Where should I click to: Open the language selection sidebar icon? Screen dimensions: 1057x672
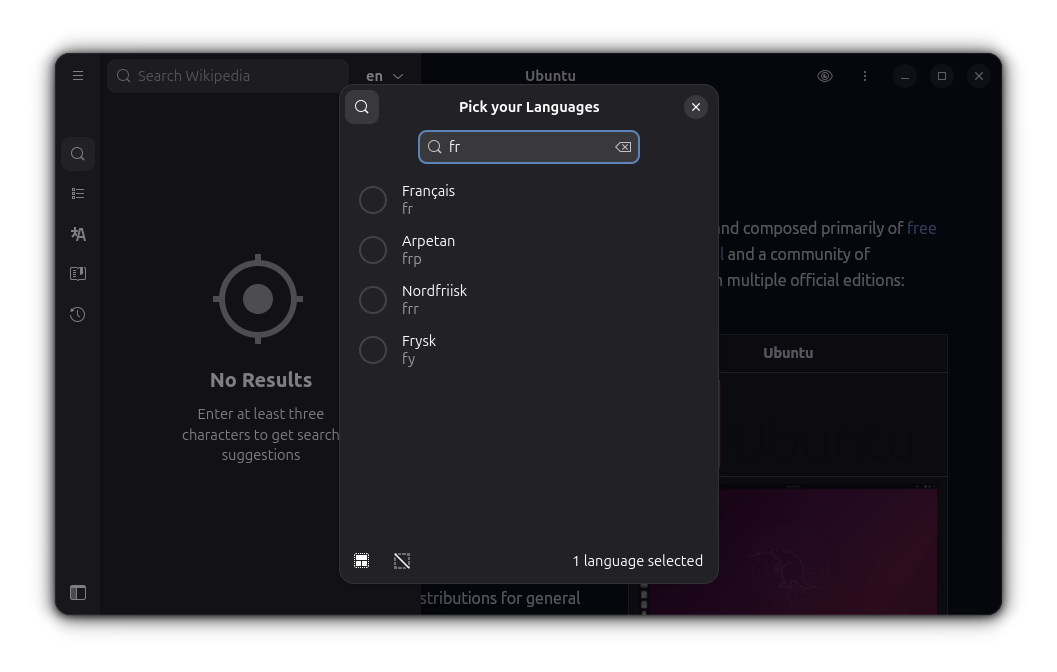click(77, 233)
